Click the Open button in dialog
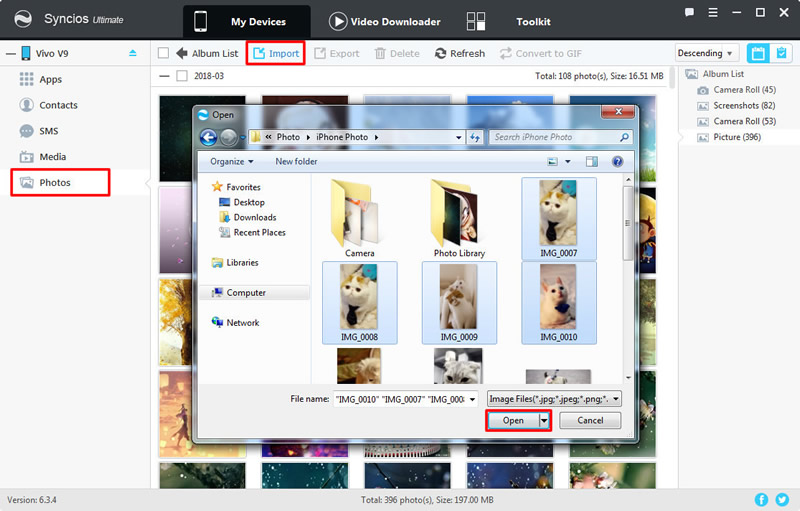800x511 pixels. pyautogui.click(x=513, y=421)
